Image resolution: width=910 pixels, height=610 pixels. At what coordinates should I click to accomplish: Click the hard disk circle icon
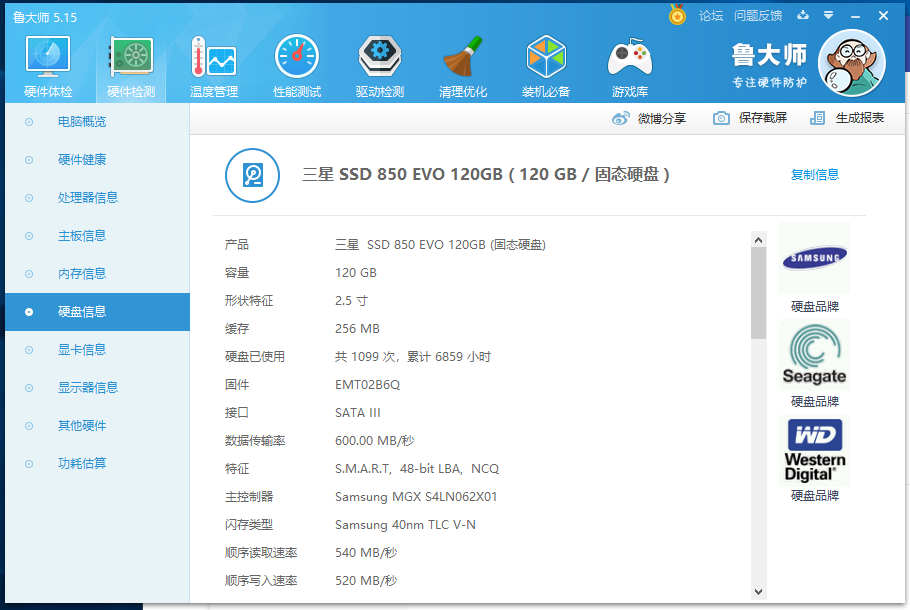point(252,175)
